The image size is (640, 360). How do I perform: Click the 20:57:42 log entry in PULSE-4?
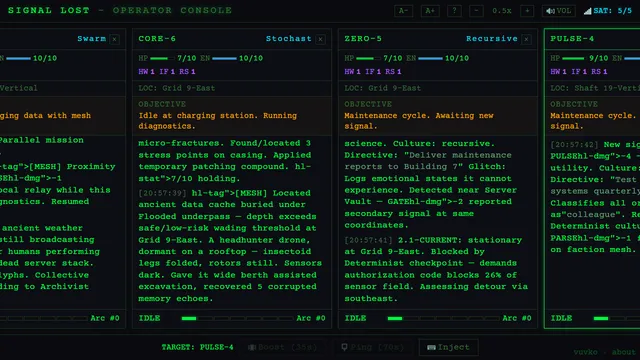pos(595,197)
